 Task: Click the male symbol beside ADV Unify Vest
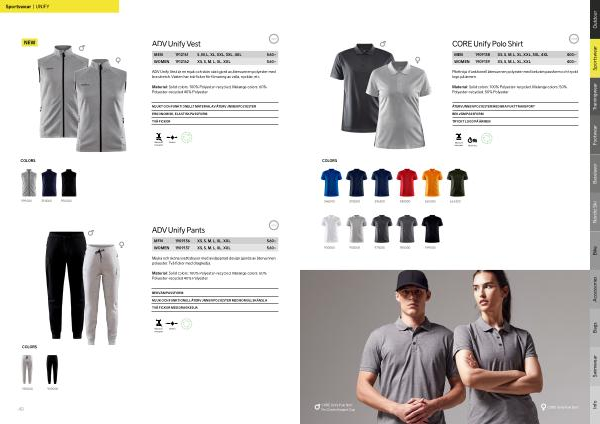[82, 48]
